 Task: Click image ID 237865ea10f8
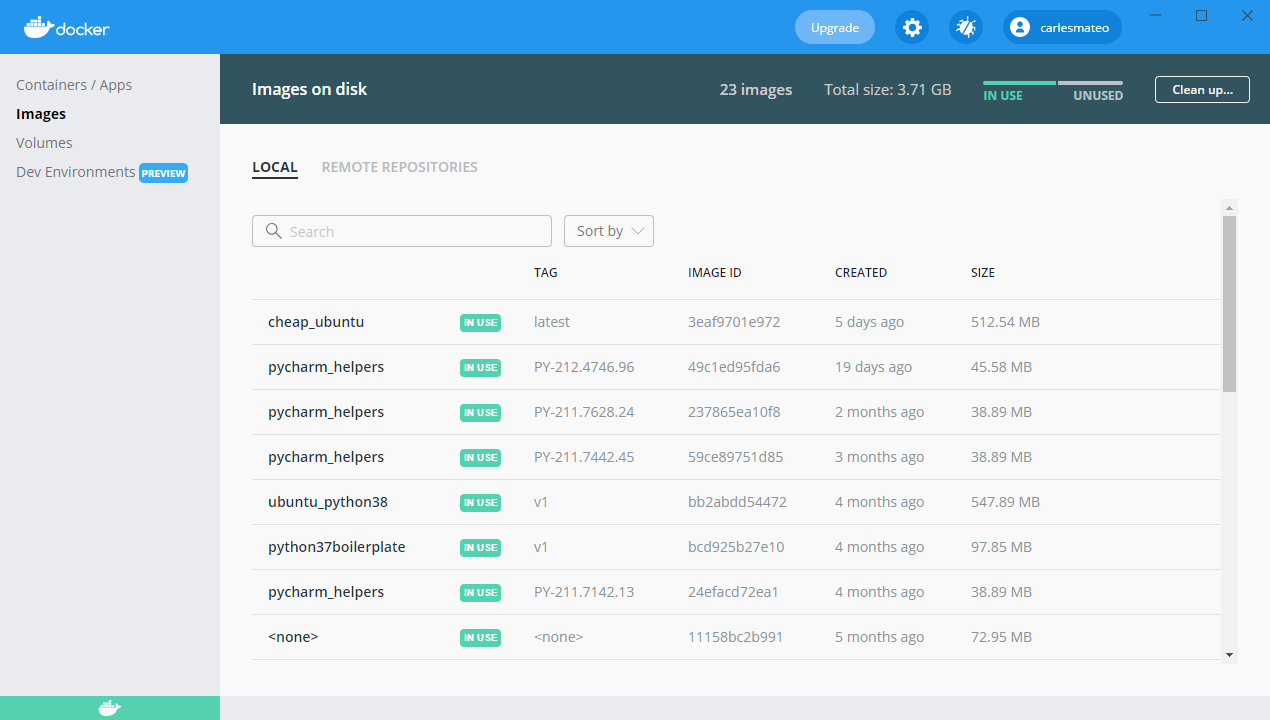pos(734,412)
